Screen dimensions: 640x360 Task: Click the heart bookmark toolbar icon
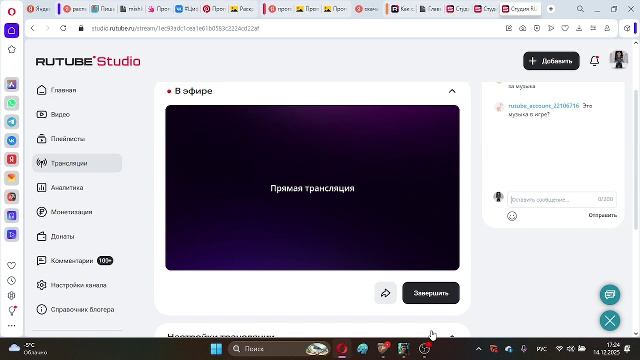[x=565, y=28]
